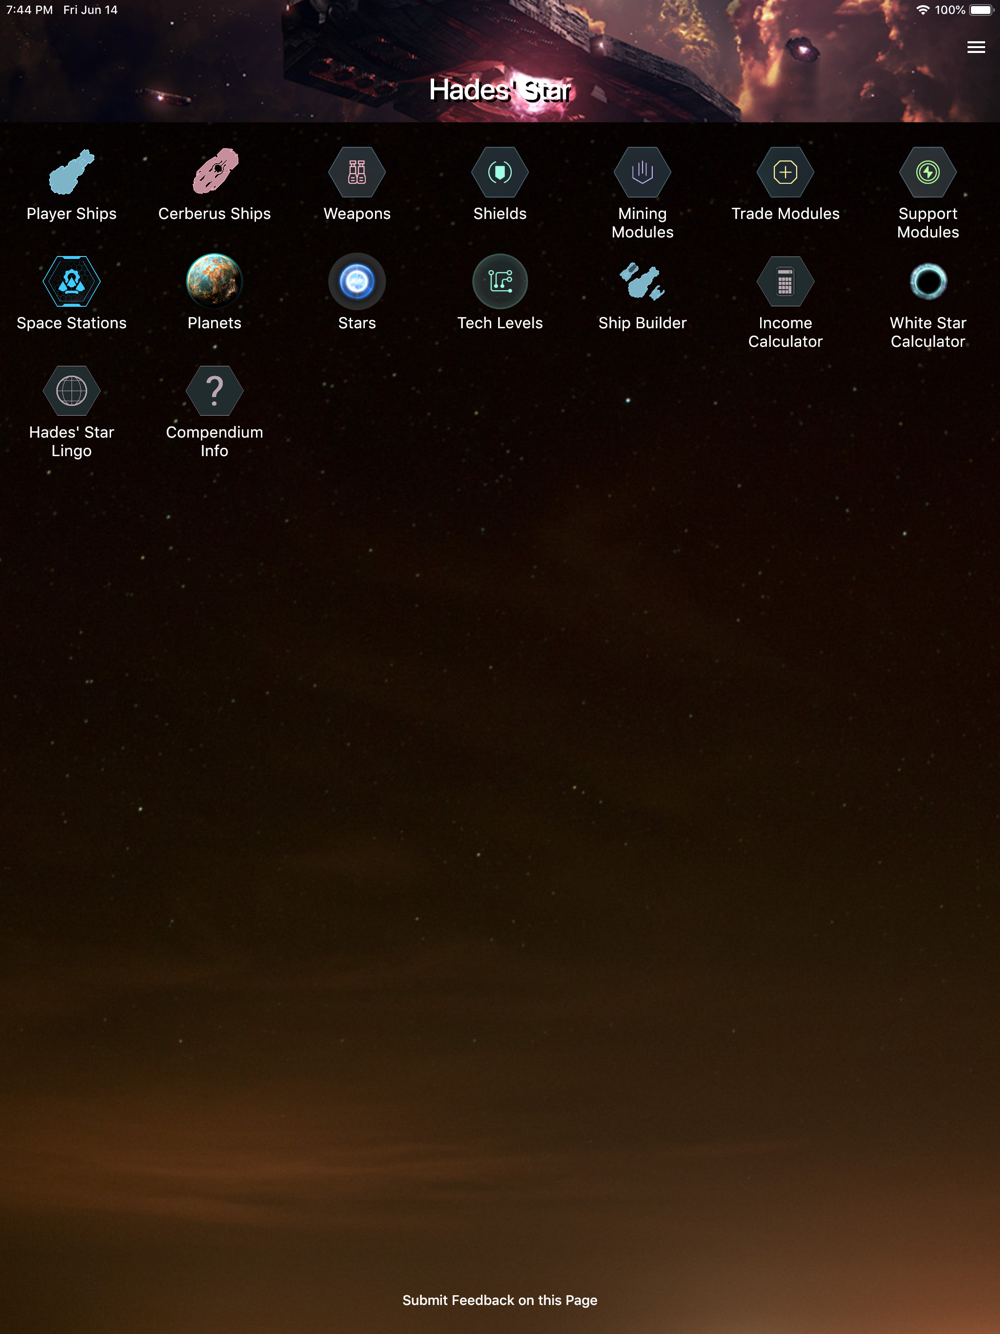Click the Income Calculator label text
This screenshot has height=1334, width=1000.
pyautogui.click(x=786, y=332)
